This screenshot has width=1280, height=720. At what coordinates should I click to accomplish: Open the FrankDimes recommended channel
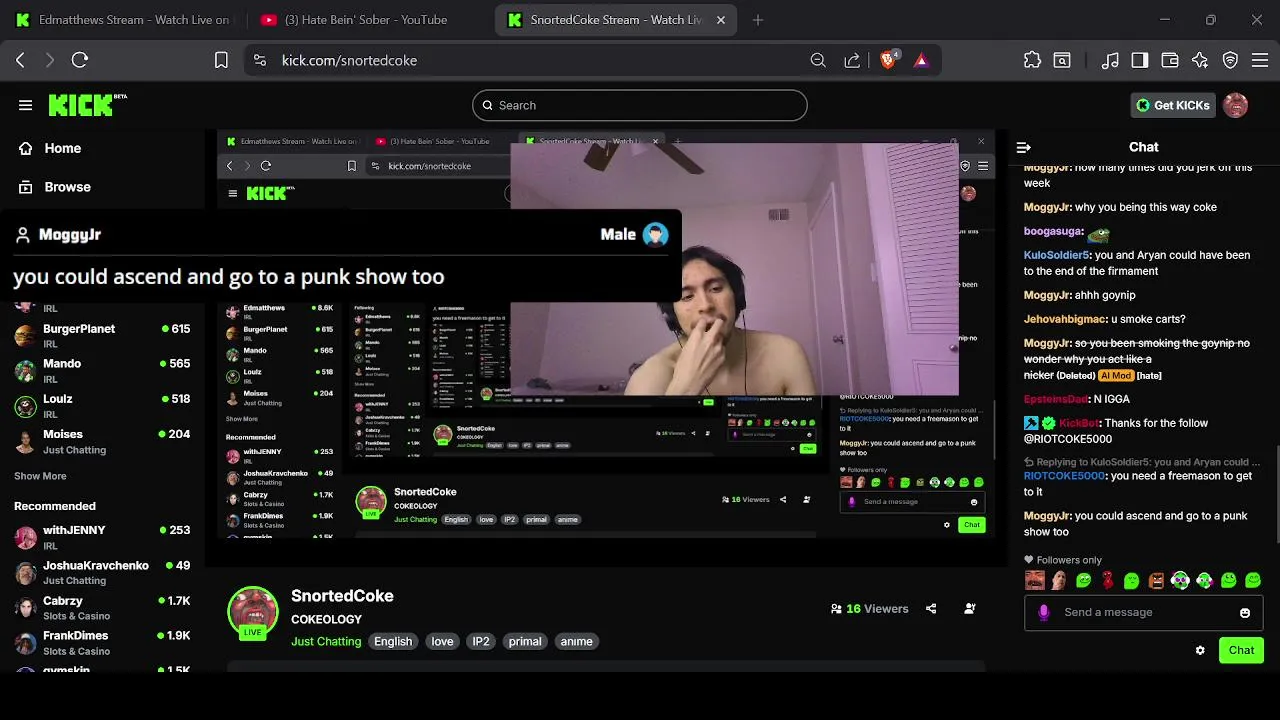coord(102,642)
